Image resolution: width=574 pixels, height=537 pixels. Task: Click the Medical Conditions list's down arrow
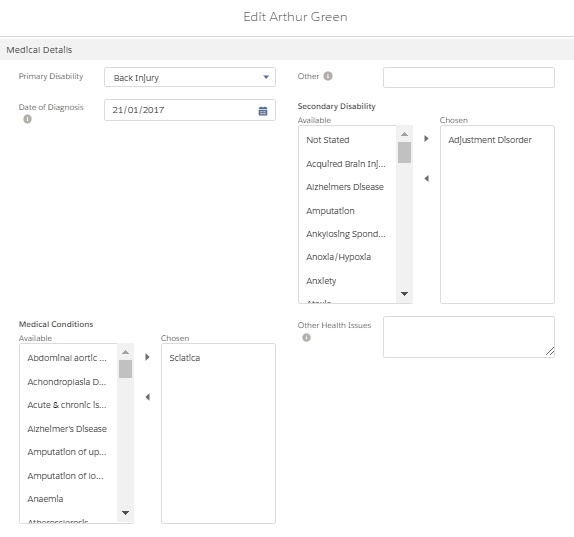click(125, 513)
